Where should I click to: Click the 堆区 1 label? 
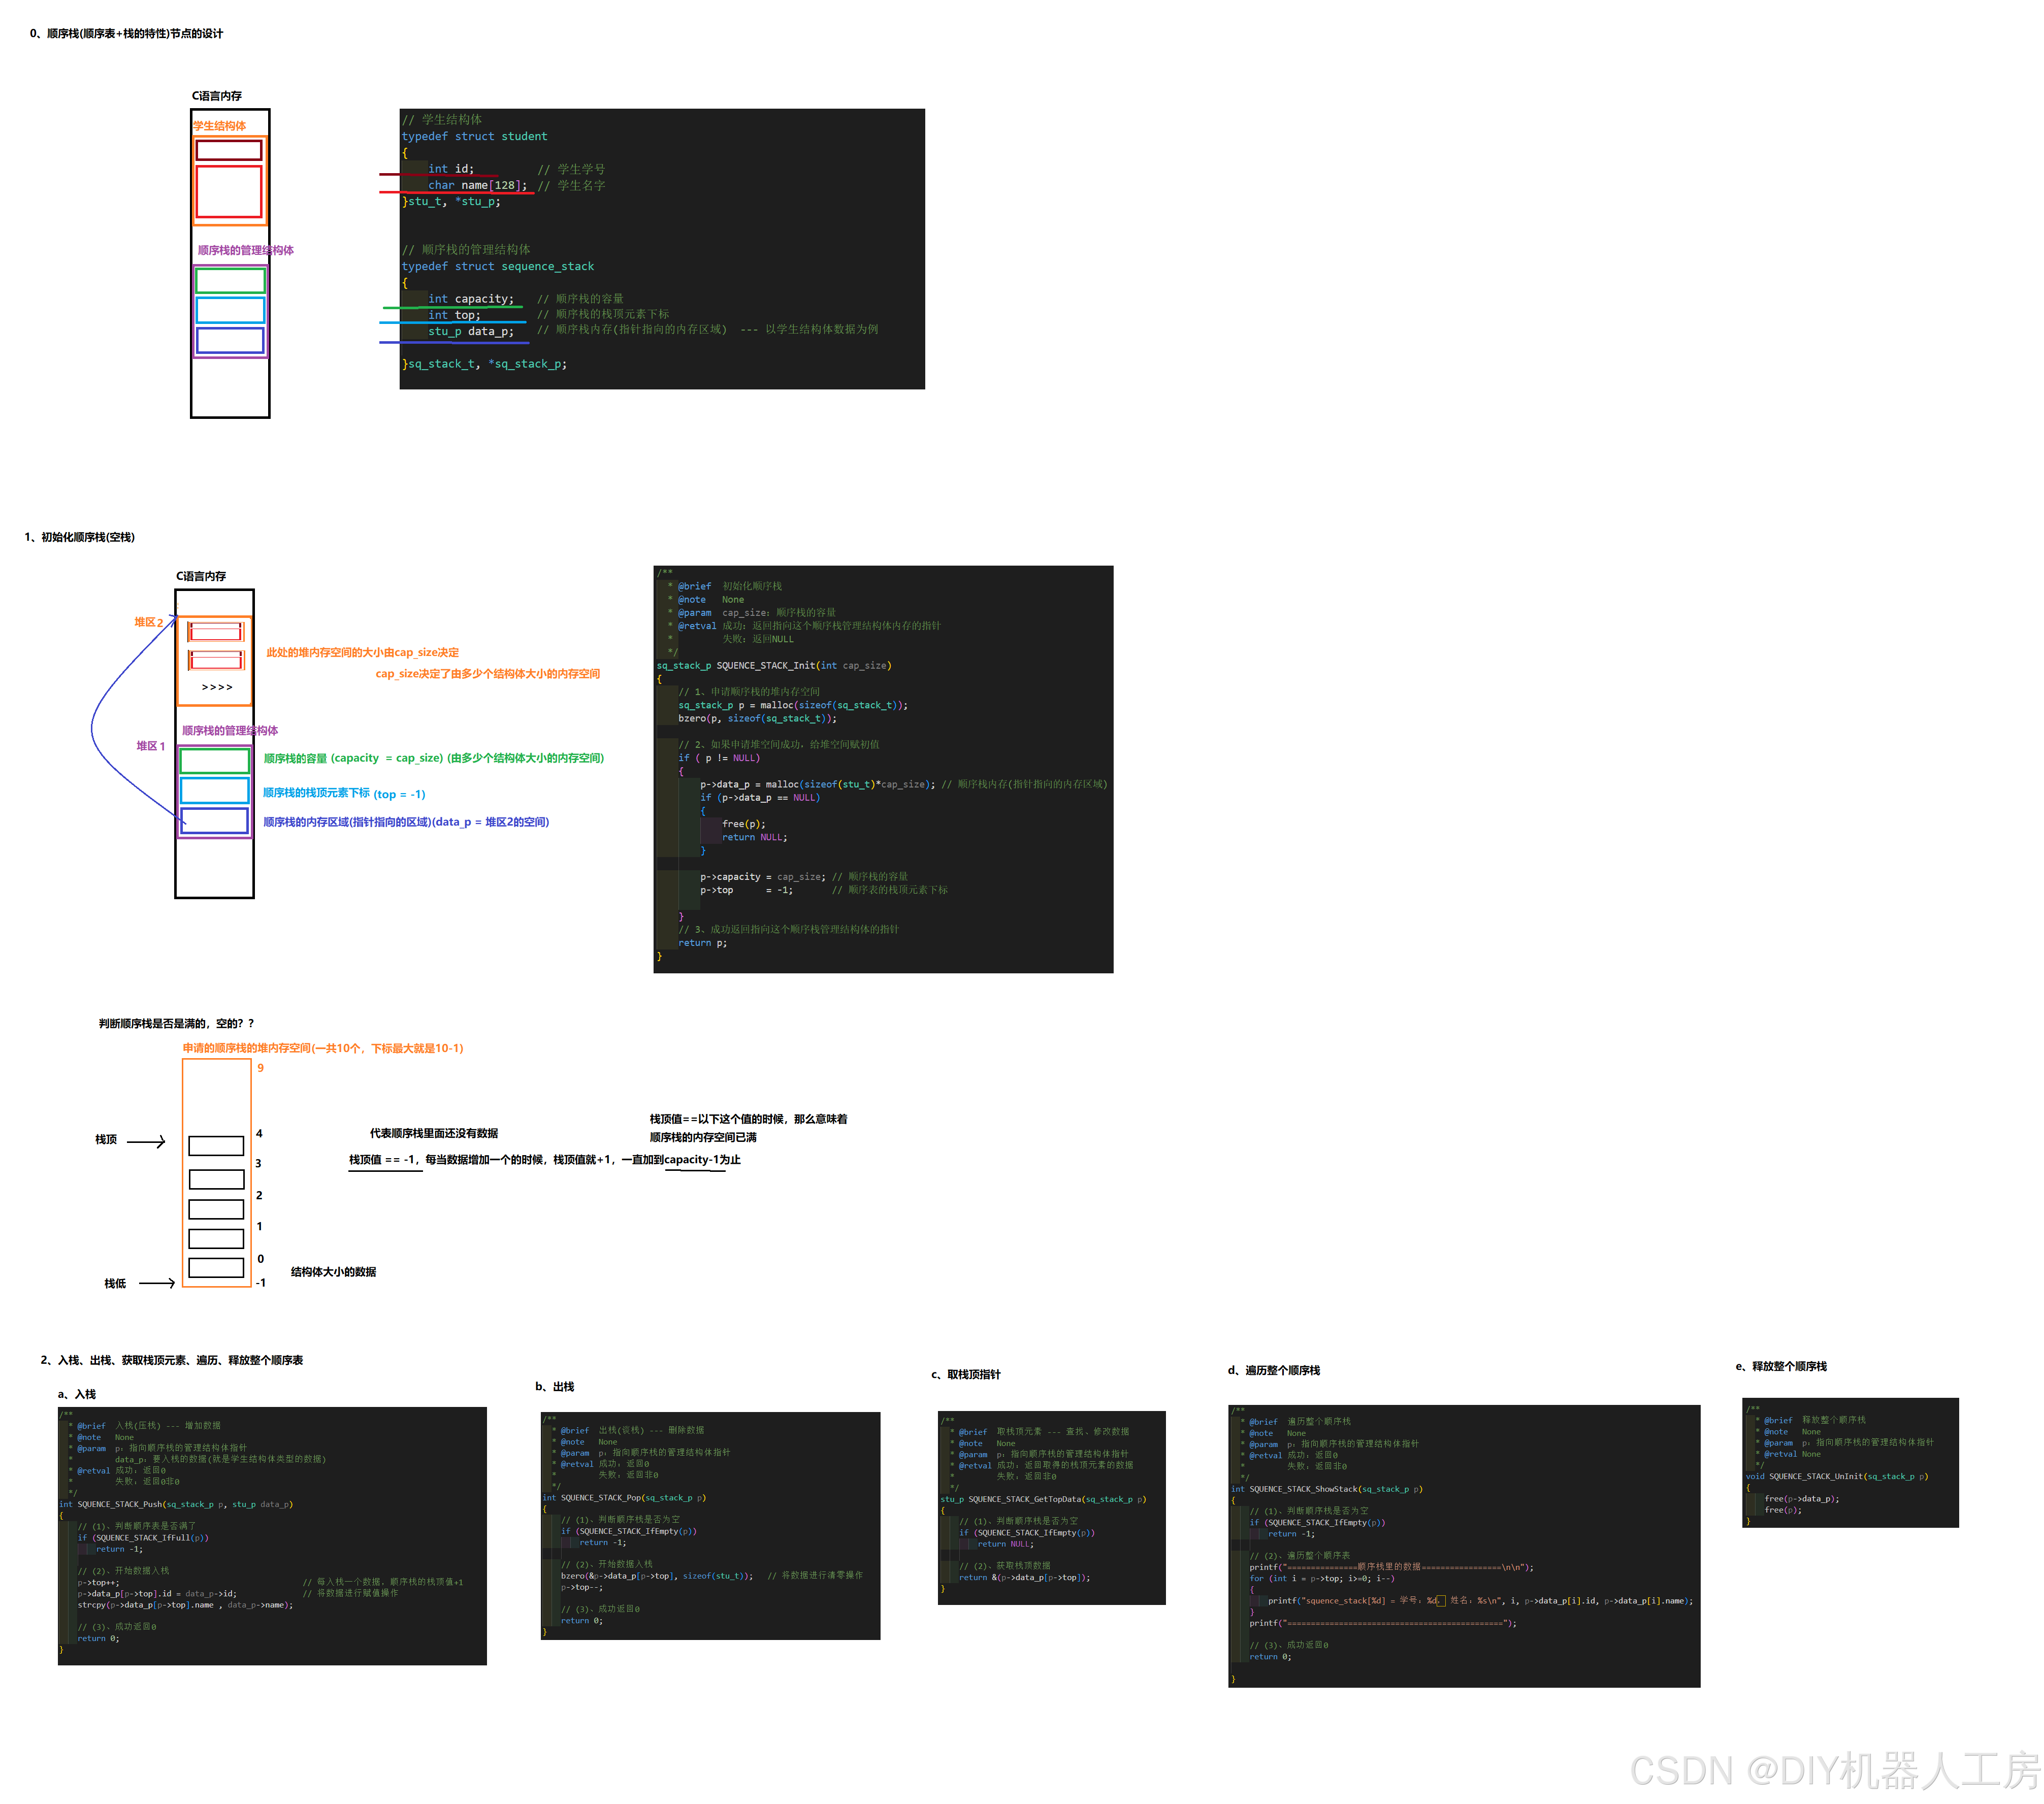[150, 746]
